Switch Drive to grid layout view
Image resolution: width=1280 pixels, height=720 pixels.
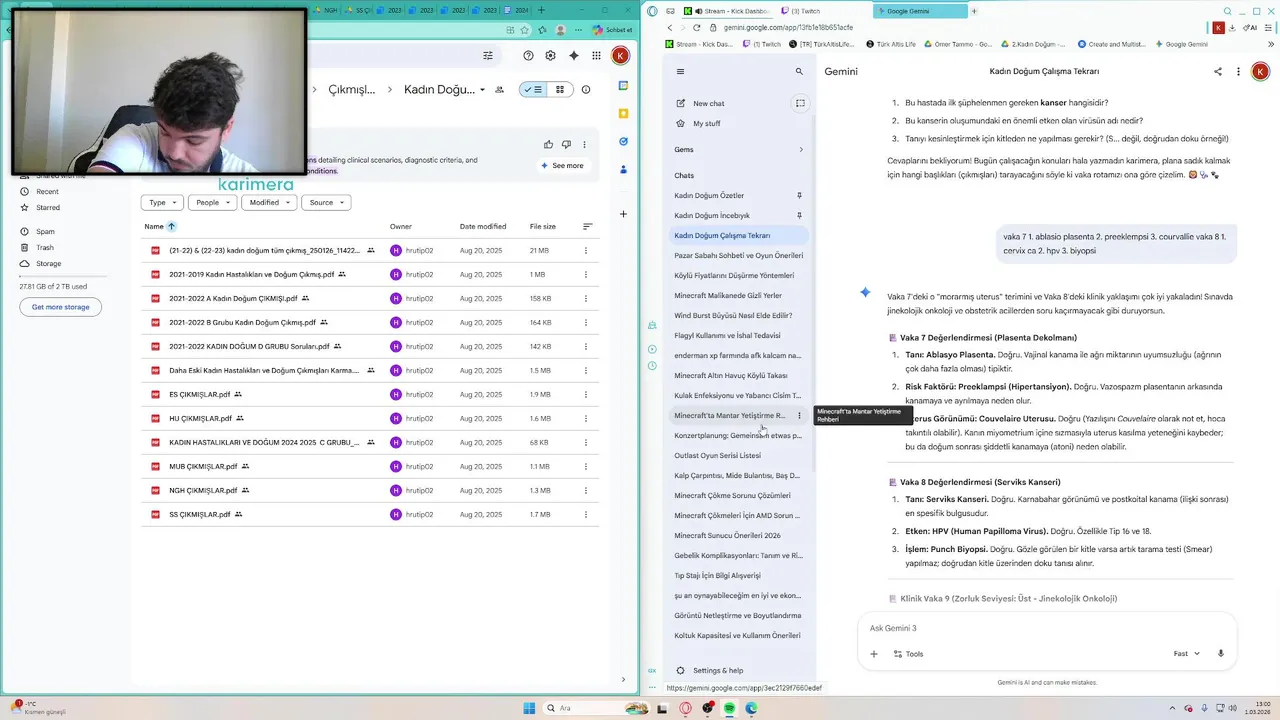tap(559, 90)
